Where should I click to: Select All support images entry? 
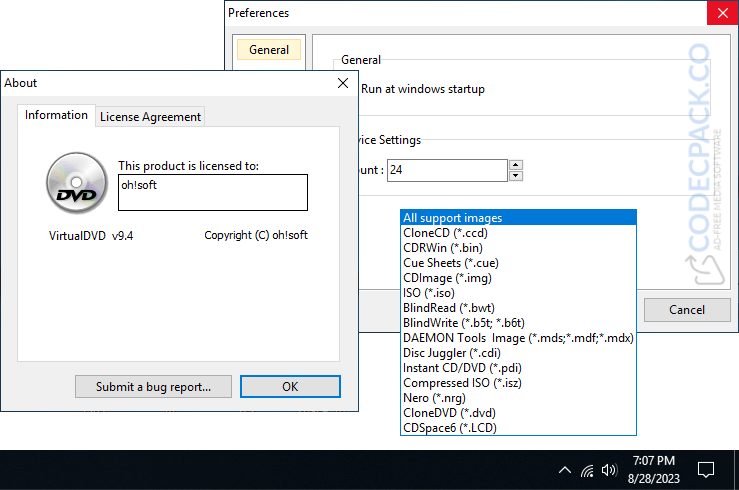tap(518, 218)
